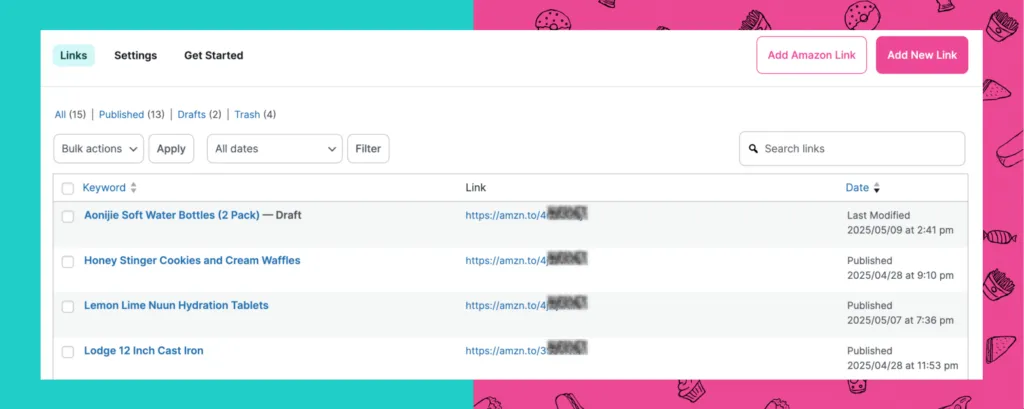The image size is (1024, 409).
Task: Go to the Get Started tab
Action: click(214, 56)
